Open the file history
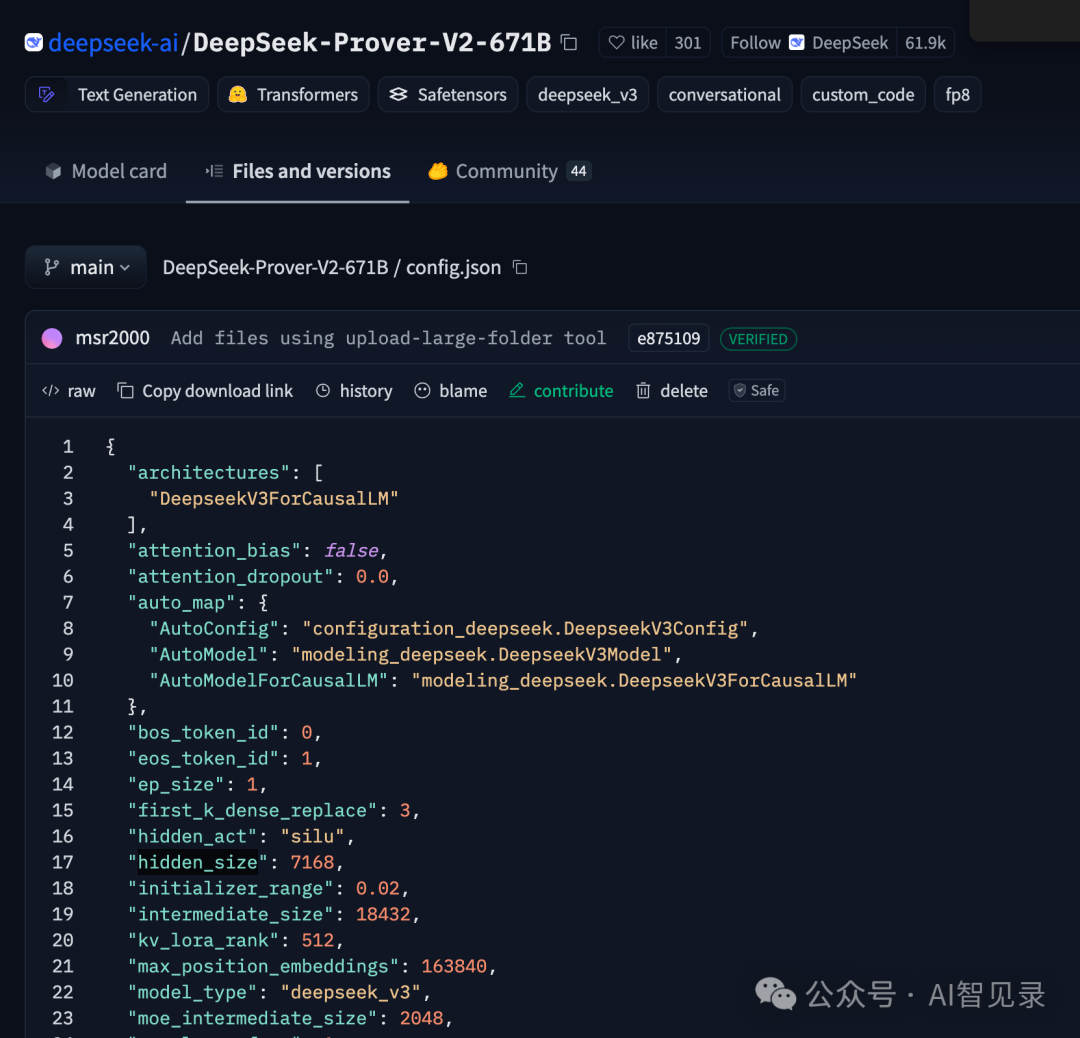This screenshot has height=1038, width=1080. [x=354, y=391]
